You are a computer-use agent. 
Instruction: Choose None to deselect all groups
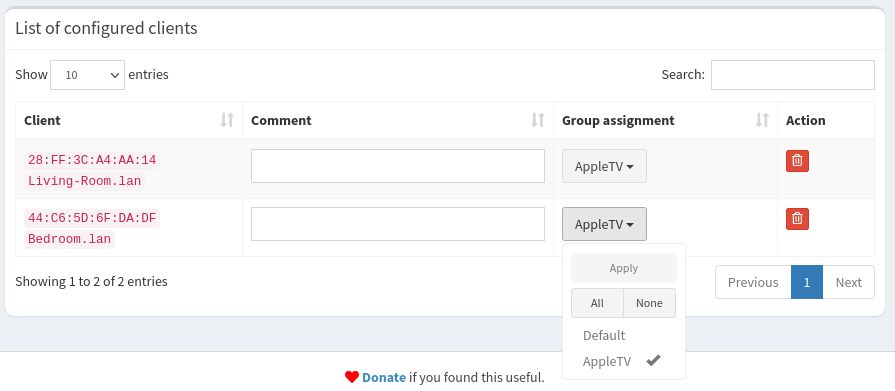[650, 303]
